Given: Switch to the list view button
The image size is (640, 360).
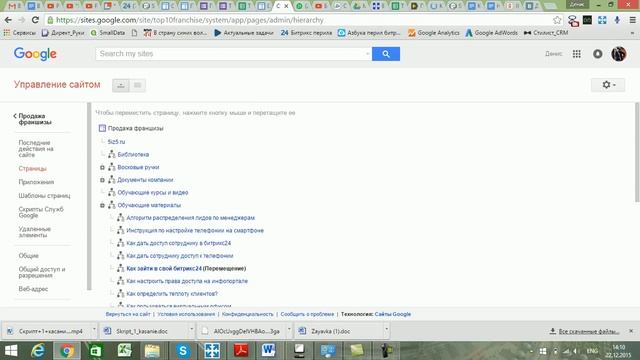Looking at the screenshot, I should 138,85.
